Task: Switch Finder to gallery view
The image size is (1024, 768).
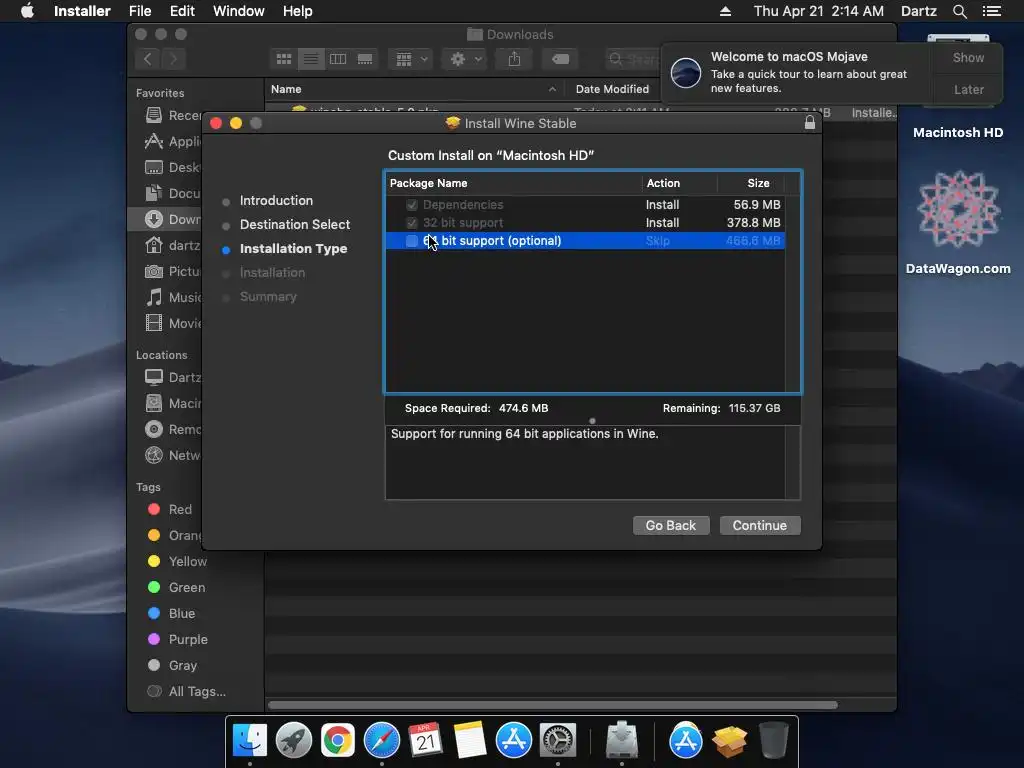Action: tap(365, 59)
